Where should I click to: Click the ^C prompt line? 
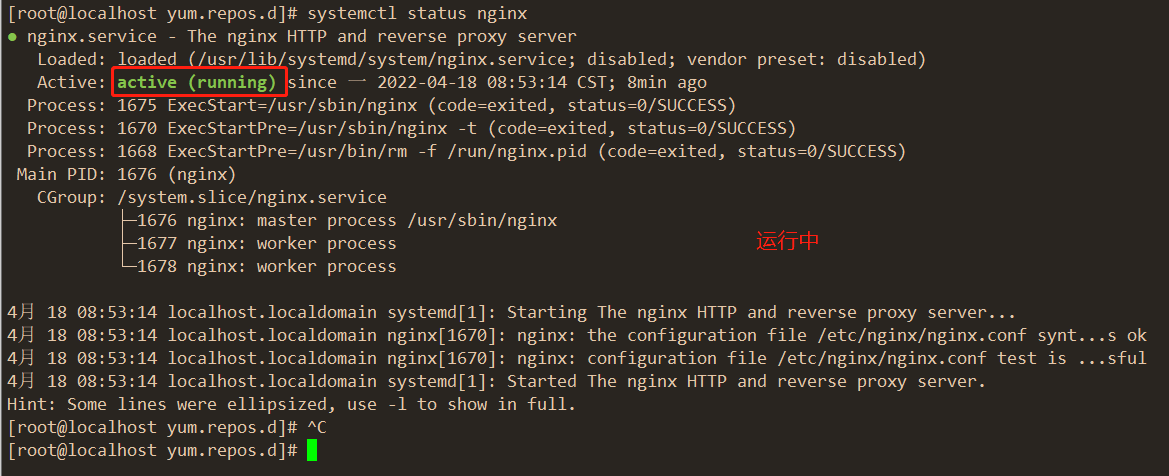pyautogui.click(x=167, y=428)
